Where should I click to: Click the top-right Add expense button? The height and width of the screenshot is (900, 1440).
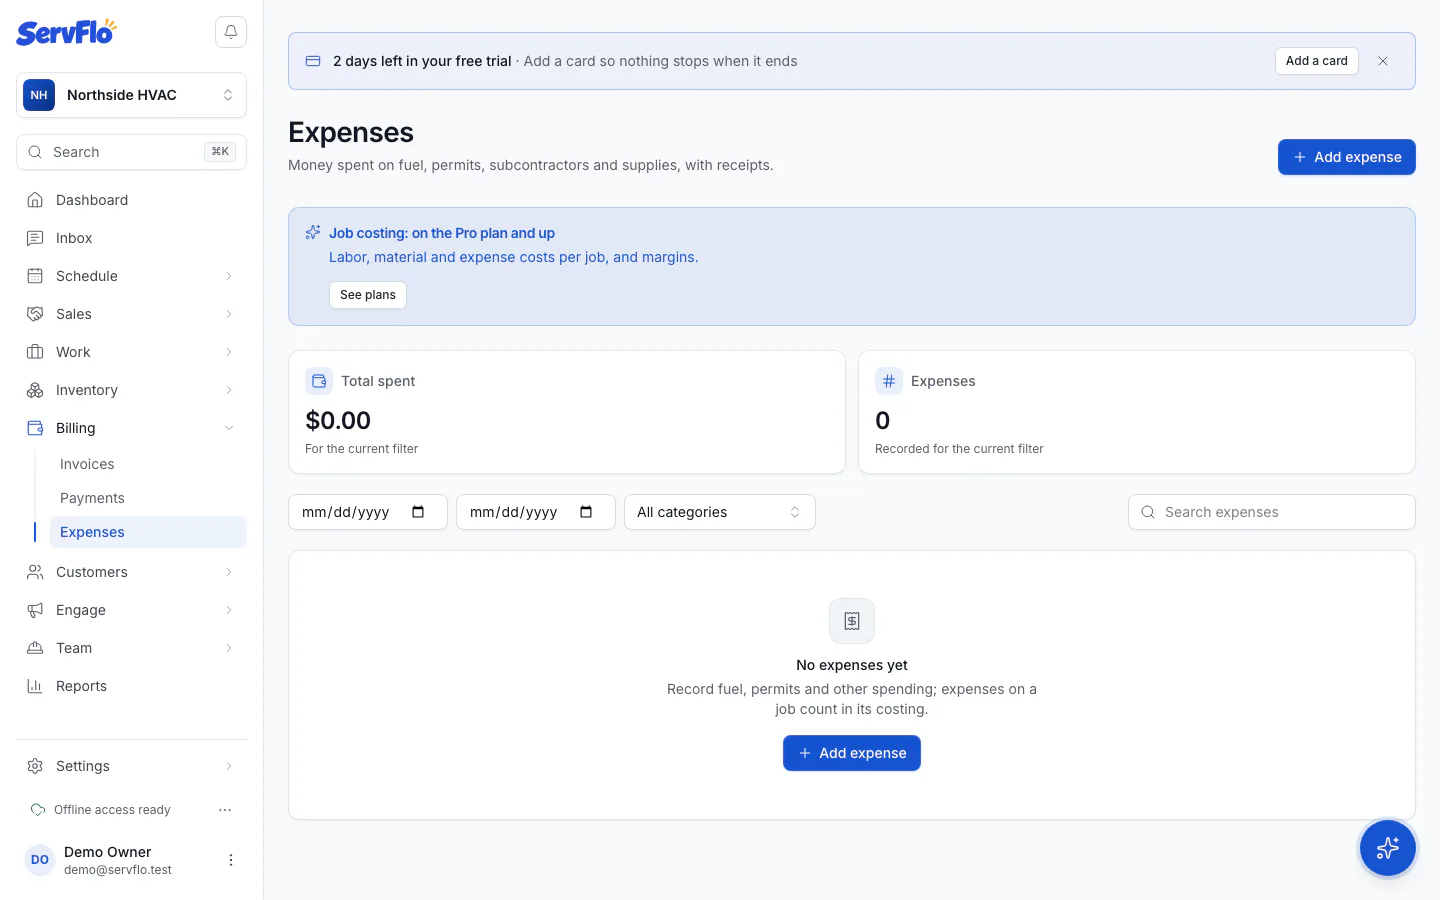[x=1346, y=157]
